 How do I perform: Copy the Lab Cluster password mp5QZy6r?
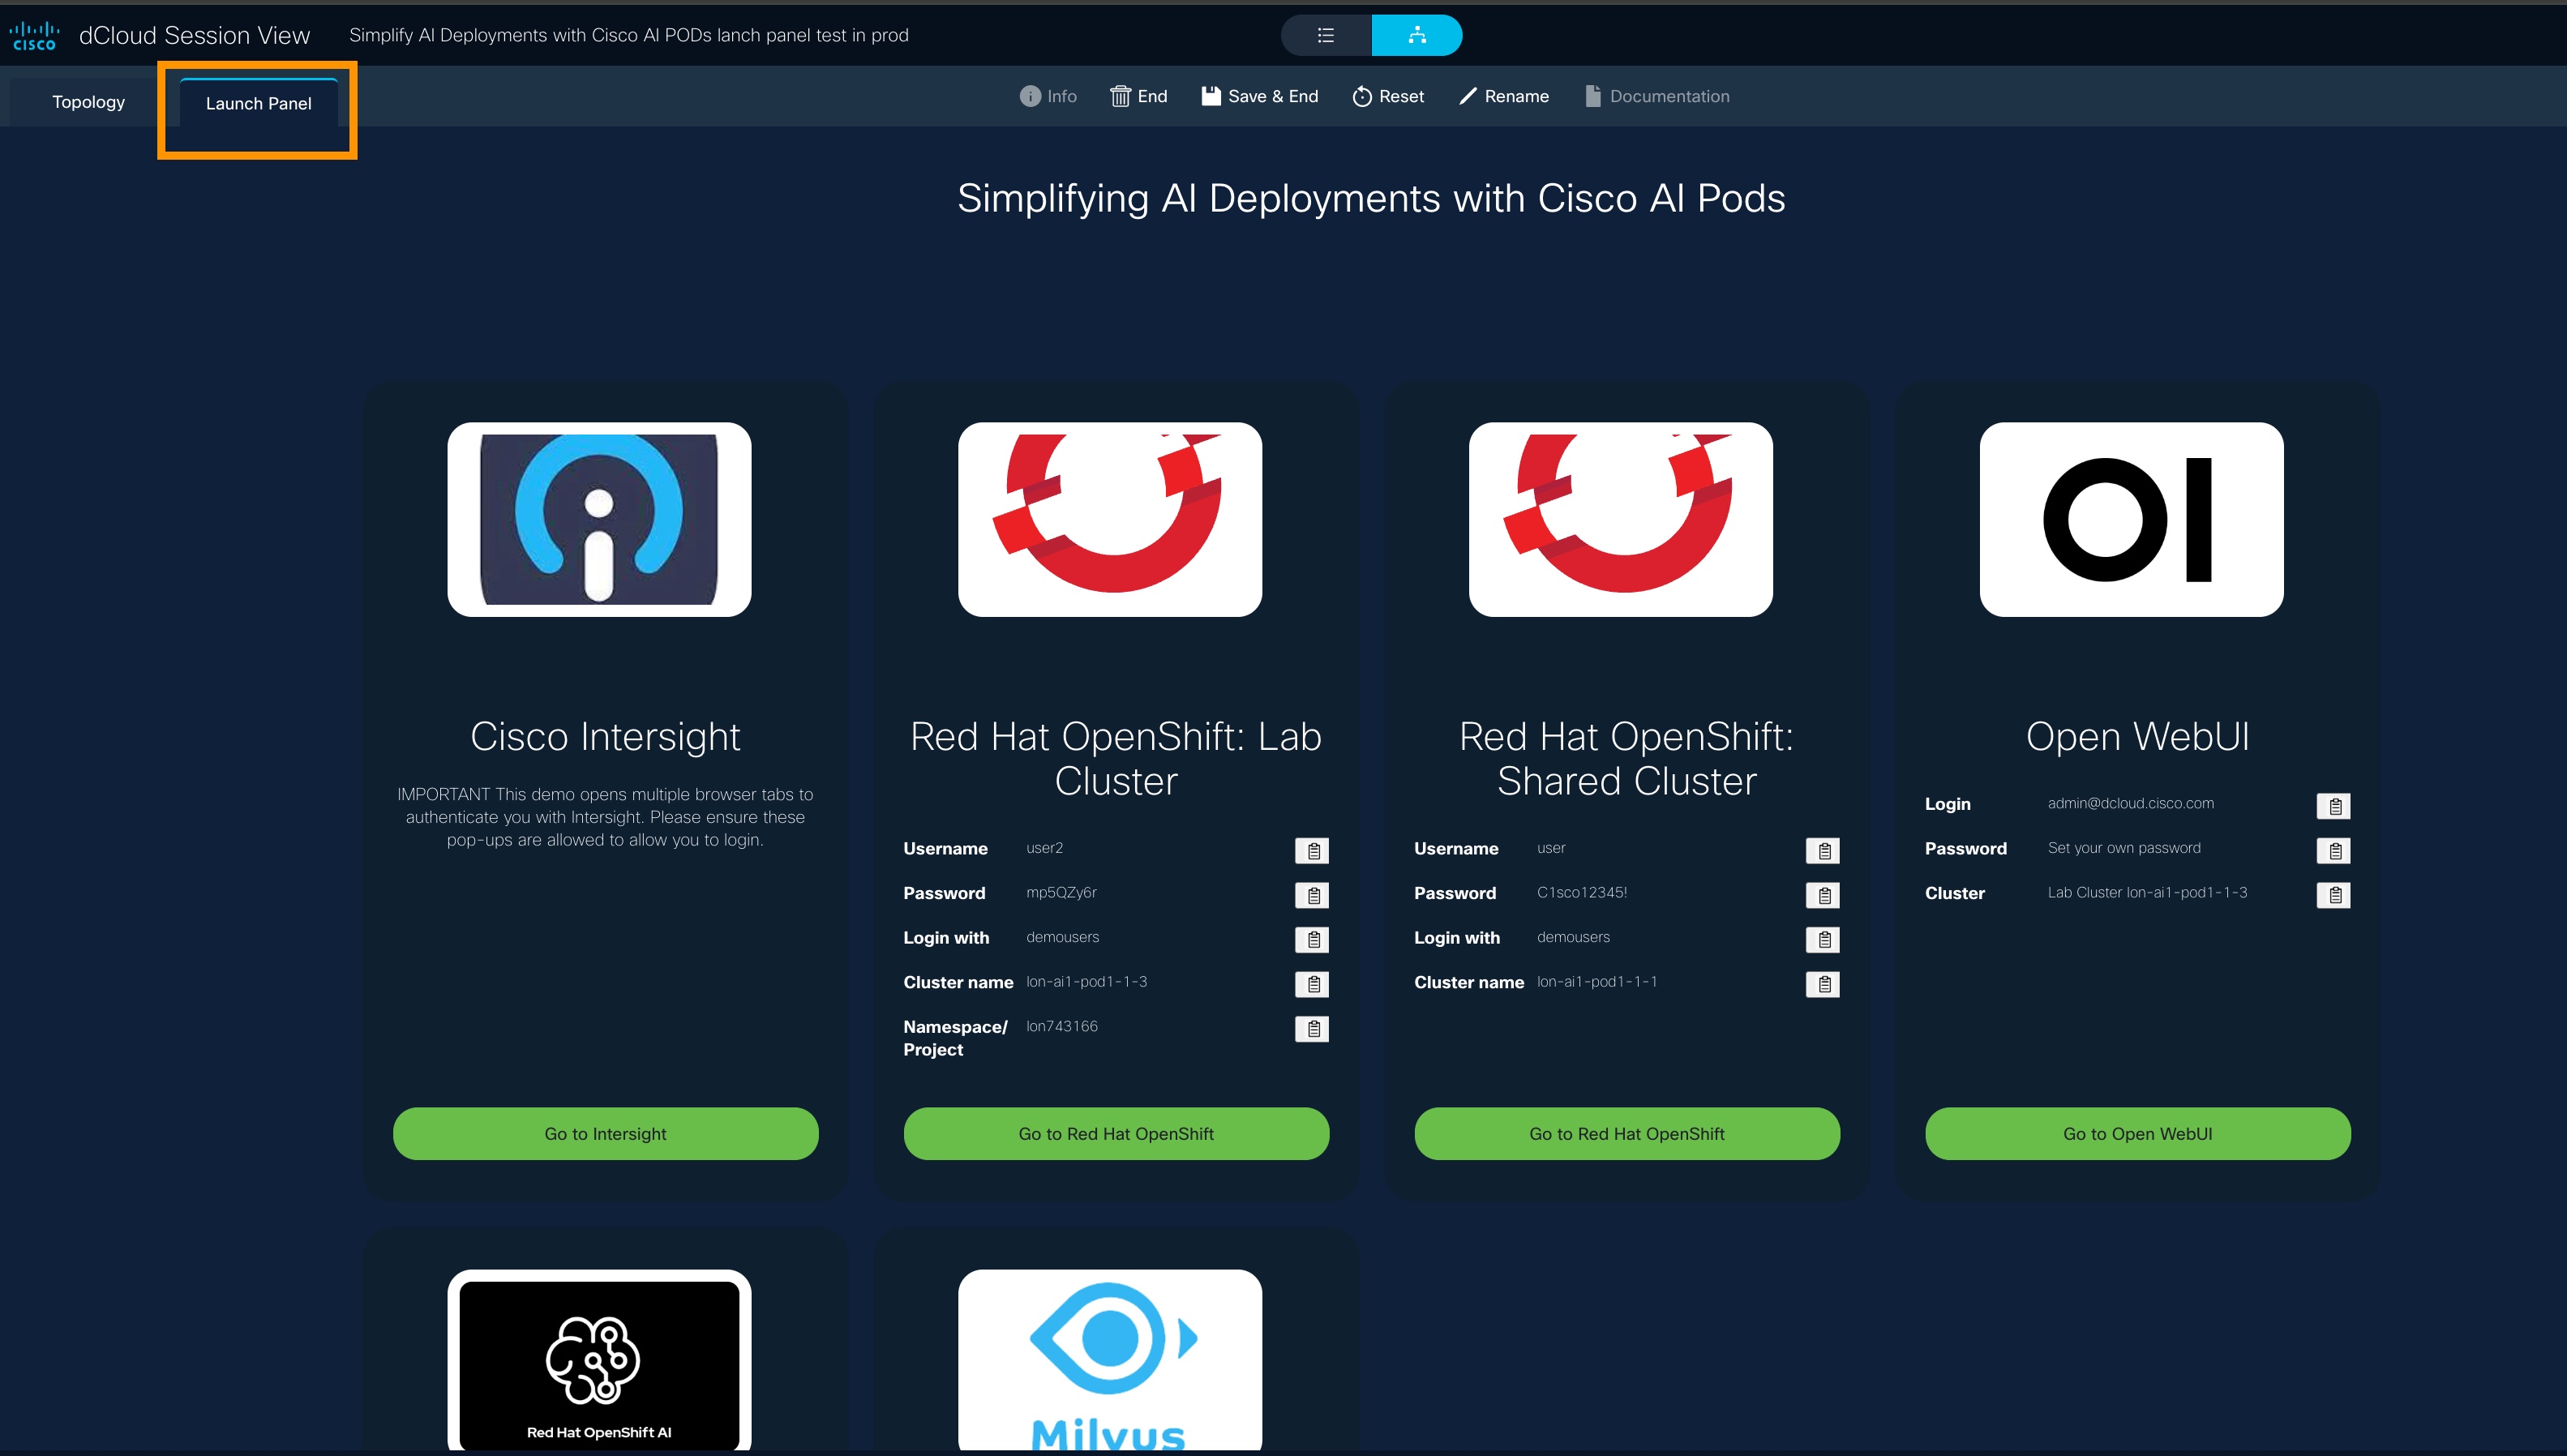click(x=1312, y=896)
